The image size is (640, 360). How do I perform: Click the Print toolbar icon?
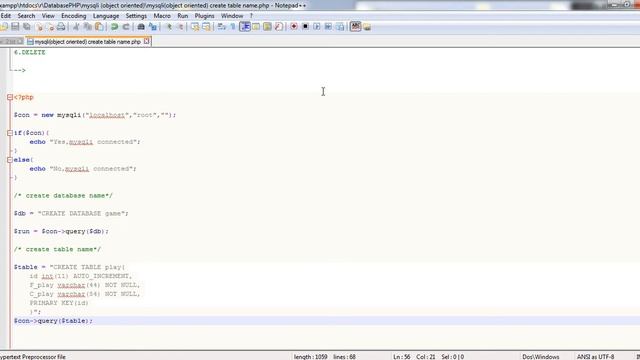pyautogui.click(x=61, y=27)
